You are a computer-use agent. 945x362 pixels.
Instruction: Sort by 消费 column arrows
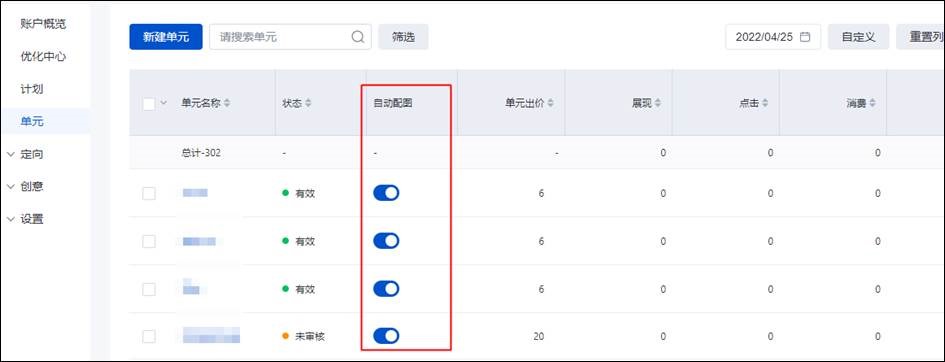(873, 103)
